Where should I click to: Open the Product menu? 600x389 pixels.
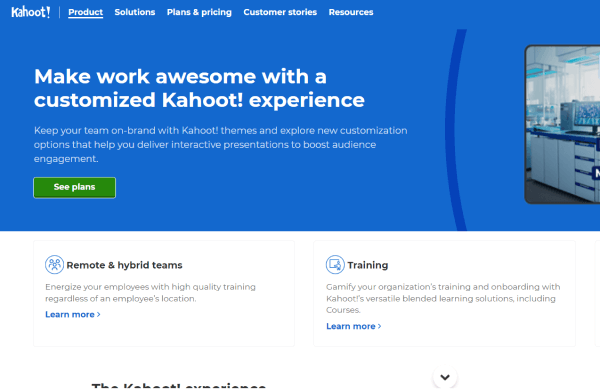pyautogui.click(x=85, y=12)
